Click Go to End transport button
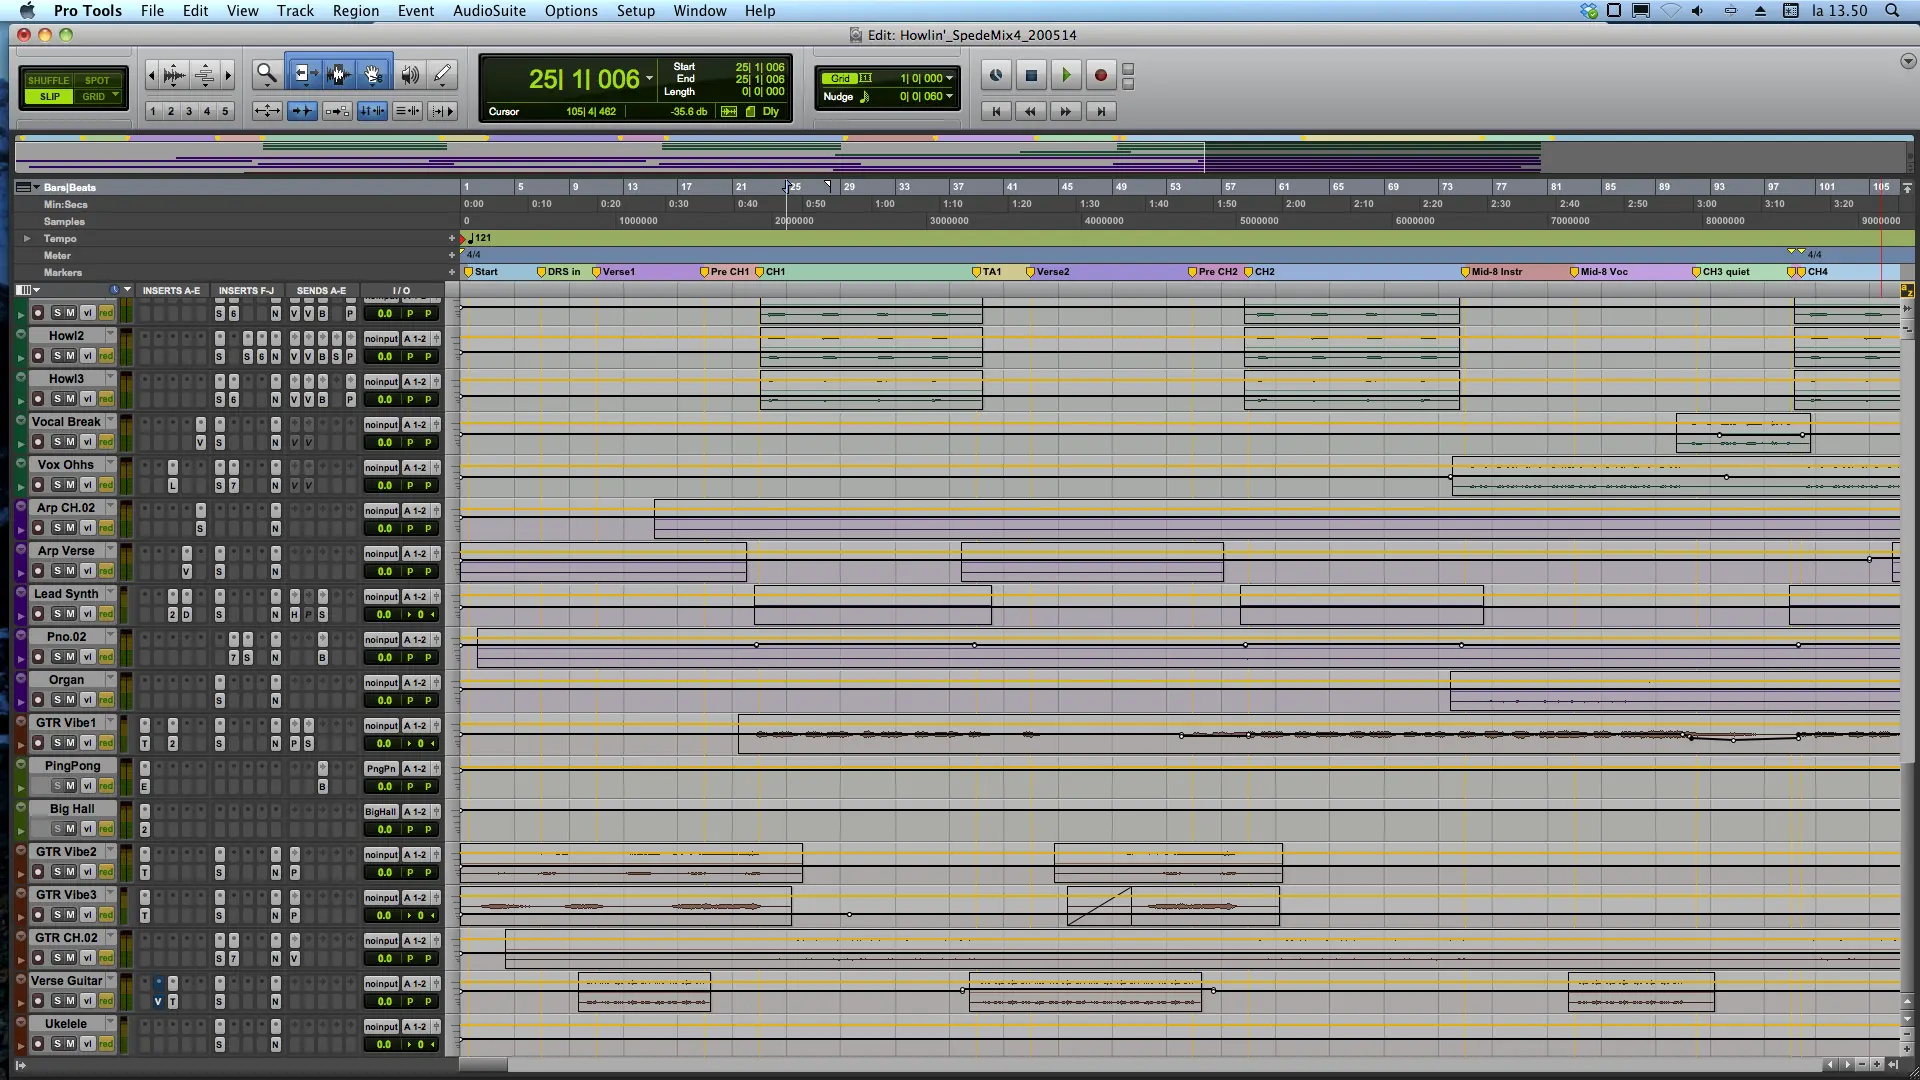 [x=1101, y=111]
